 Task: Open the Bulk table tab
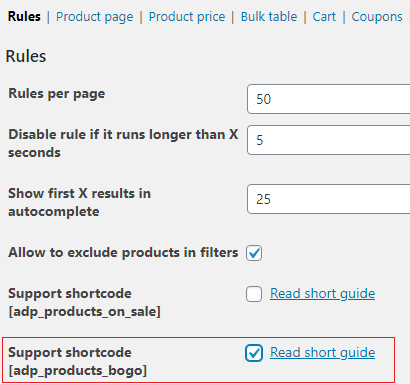269,17
